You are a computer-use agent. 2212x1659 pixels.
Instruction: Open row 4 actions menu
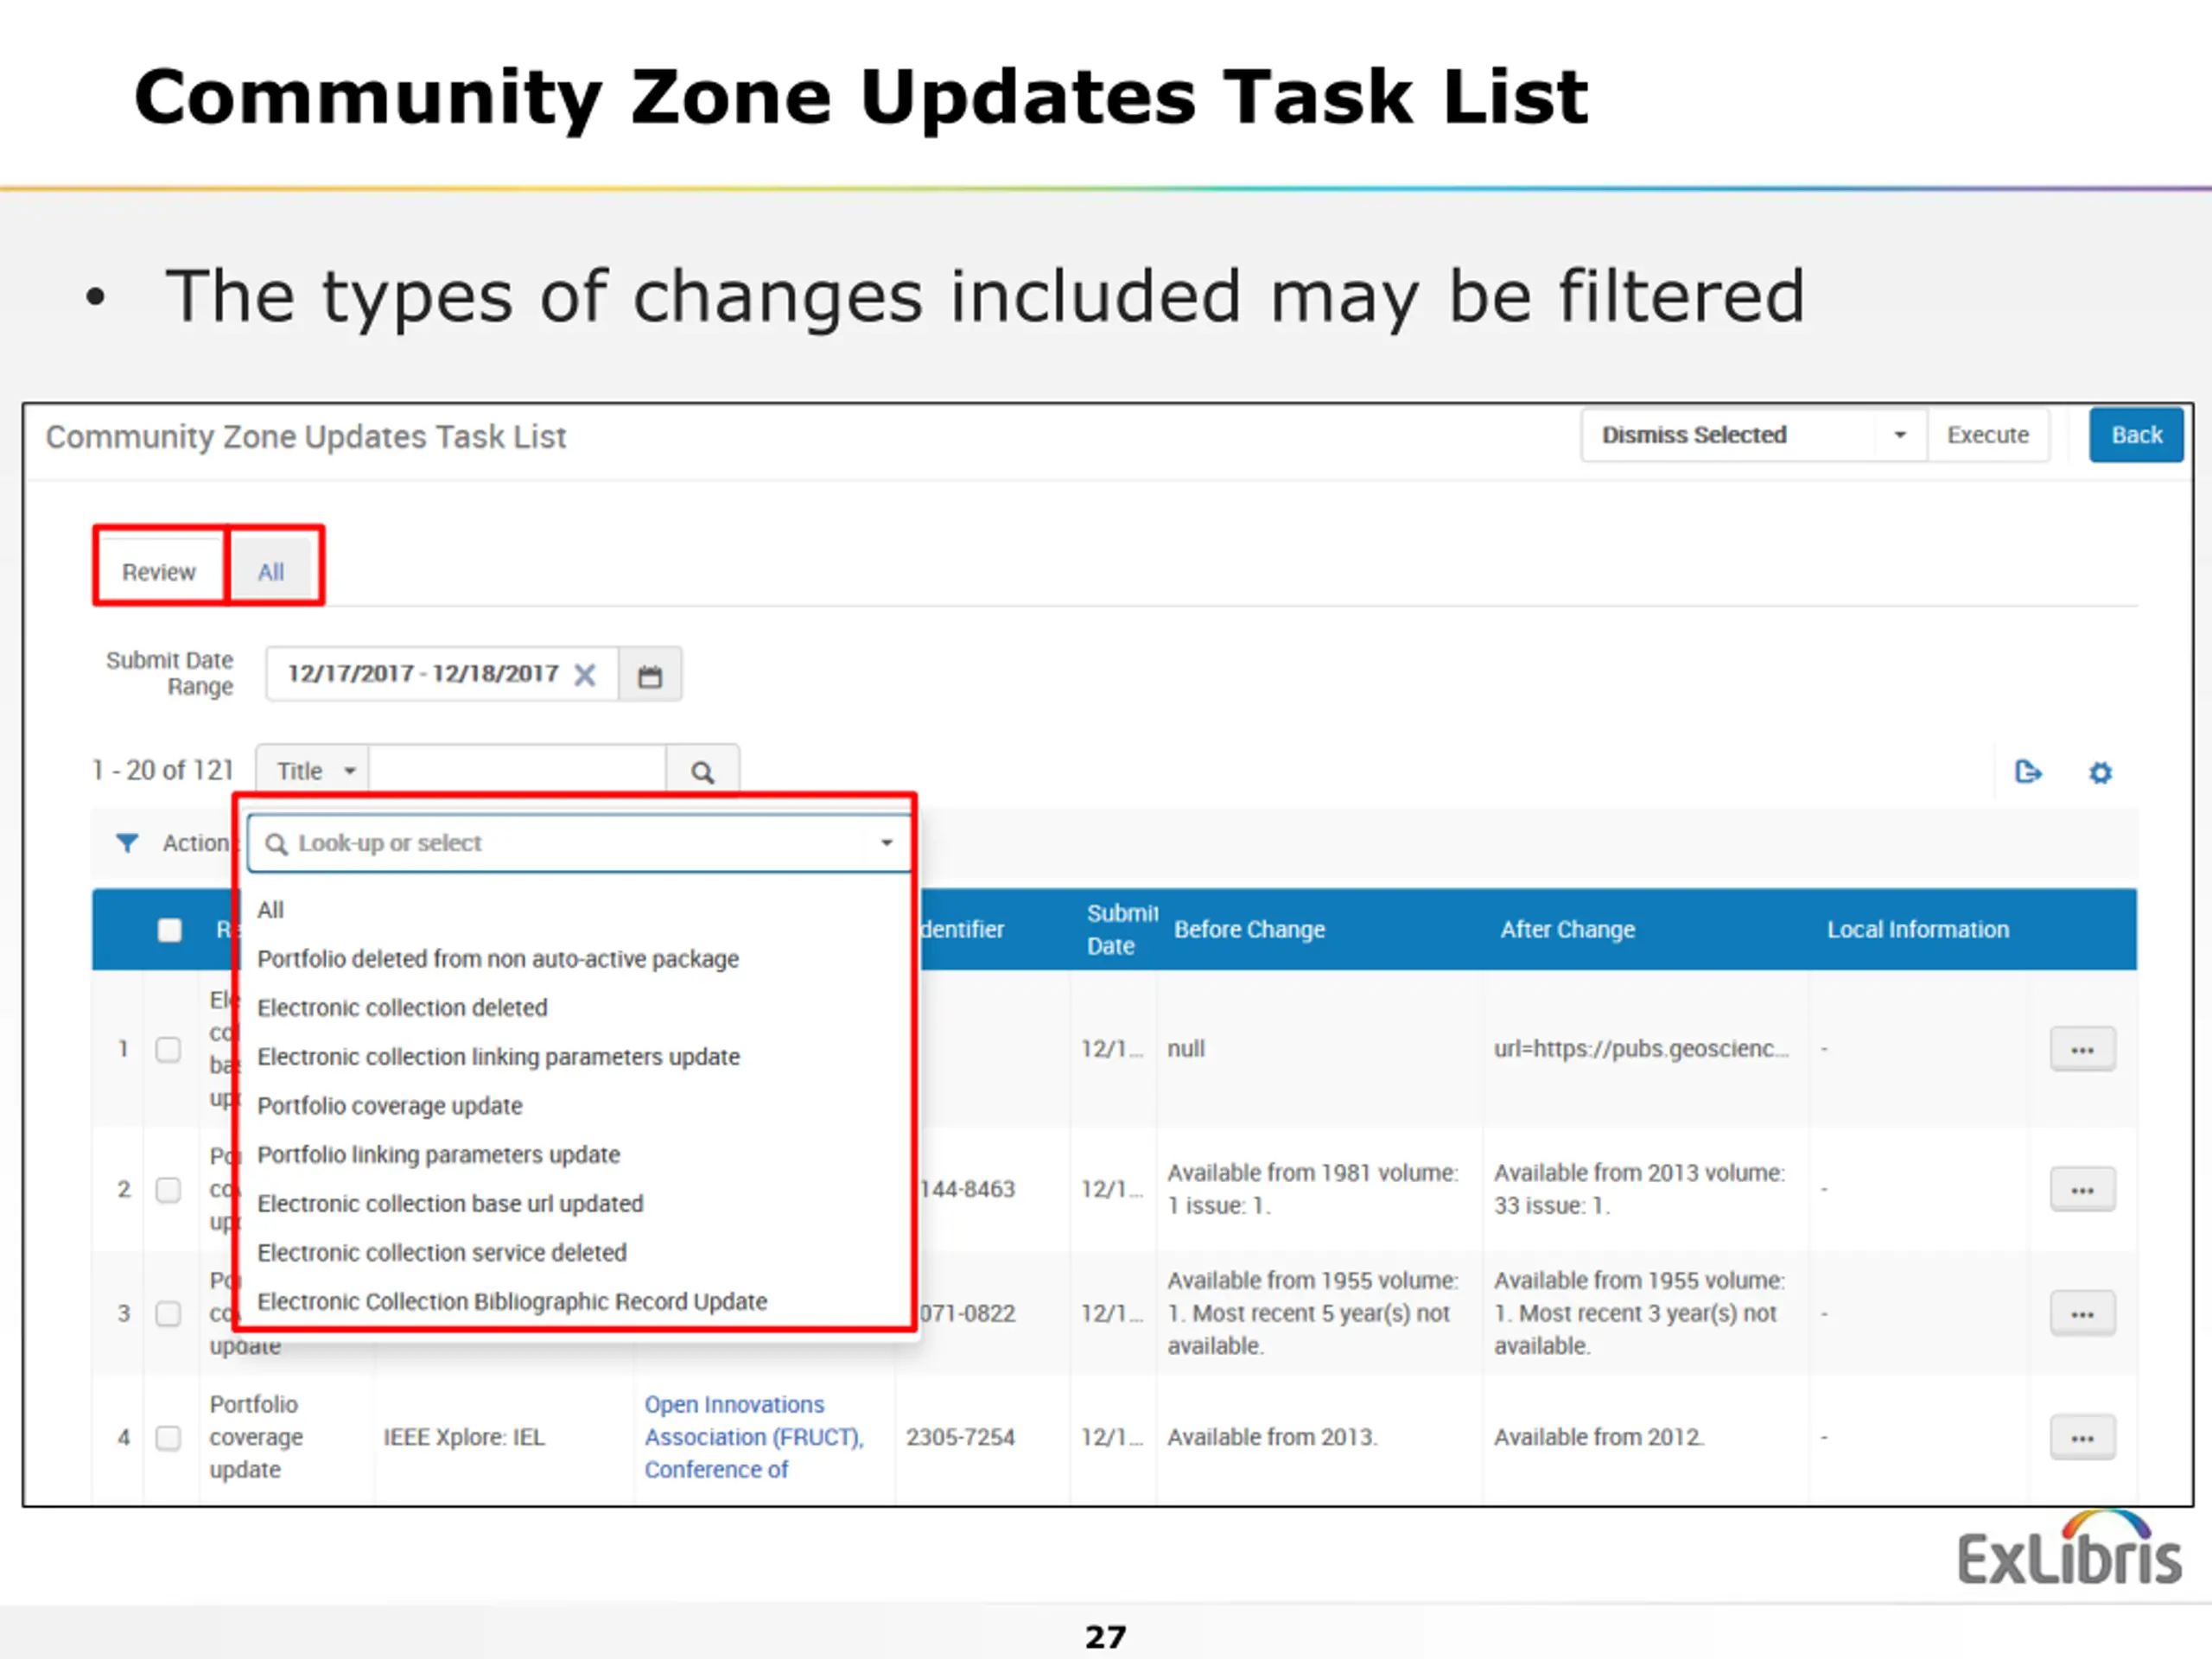[x=2082, y=1437]
